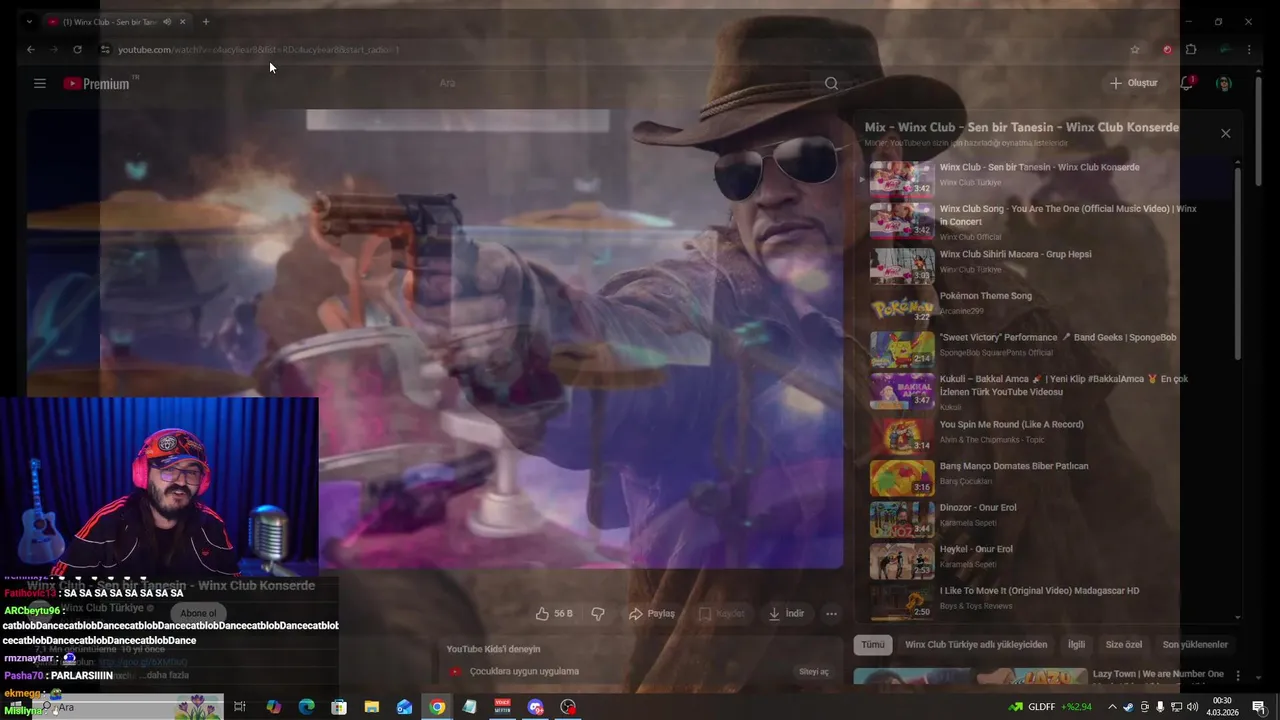Viewport: 1280px width, 720px height.
Task: Click the Chrome address bar URL
Action: (258, 49)
